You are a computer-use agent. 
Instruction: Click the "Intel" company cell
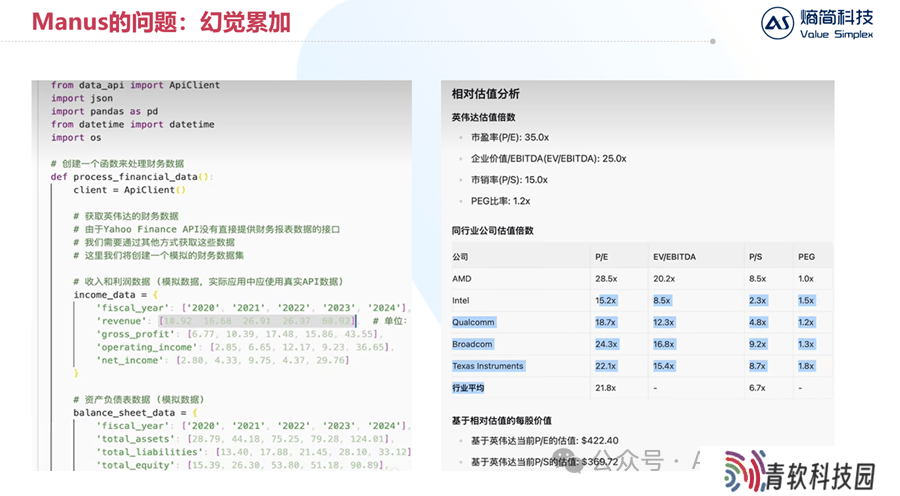tap(460, 300)
